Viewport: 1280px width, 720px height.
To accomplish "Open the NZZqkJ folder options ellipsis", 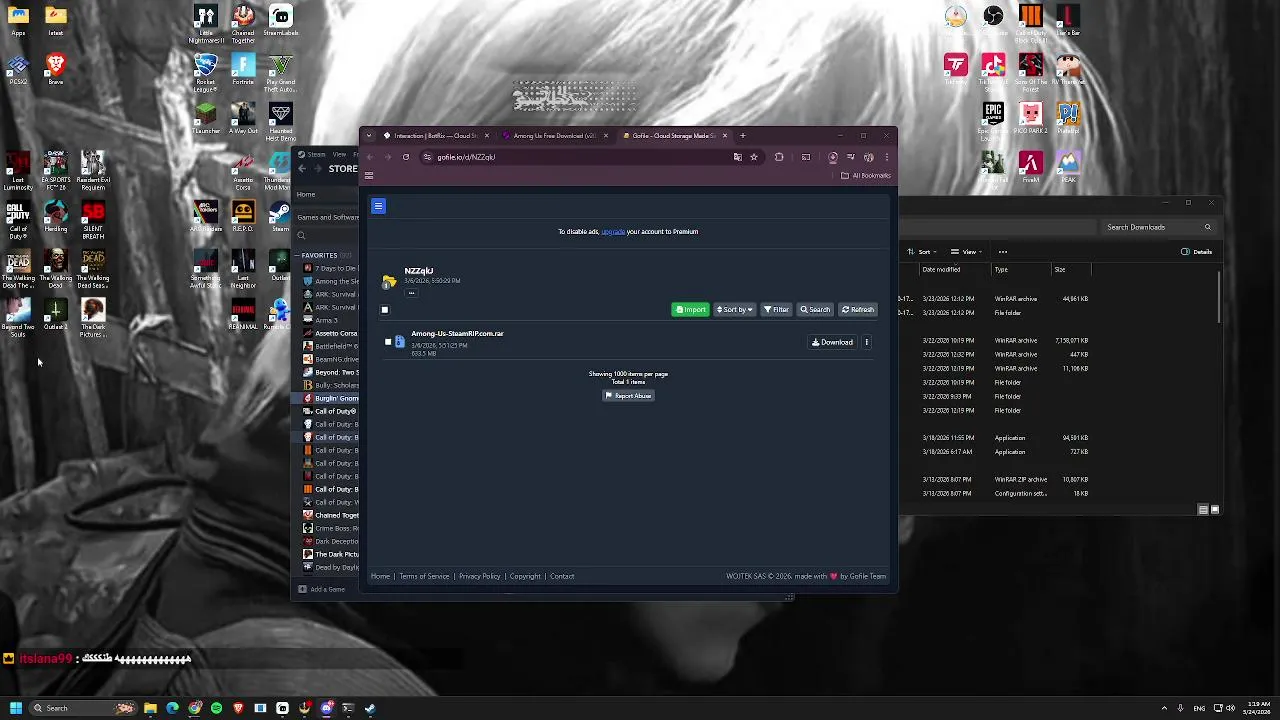I will pos(412,293).
